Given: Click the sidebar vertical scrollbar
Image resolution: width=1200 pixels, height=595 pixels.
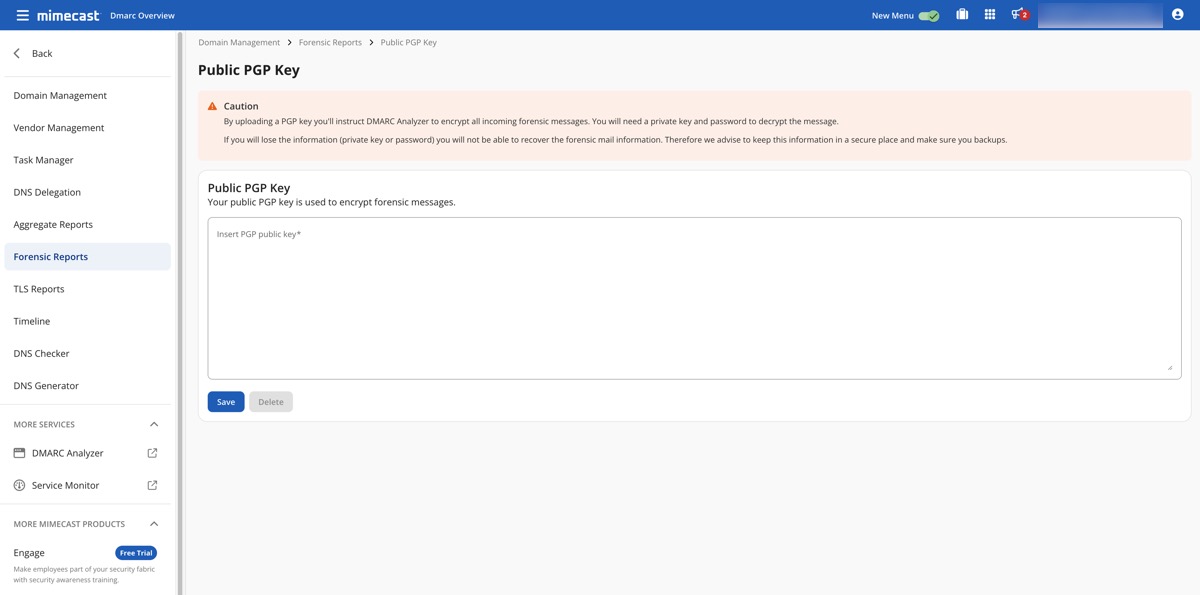Looking at the screenshot, I should point(180,312).
